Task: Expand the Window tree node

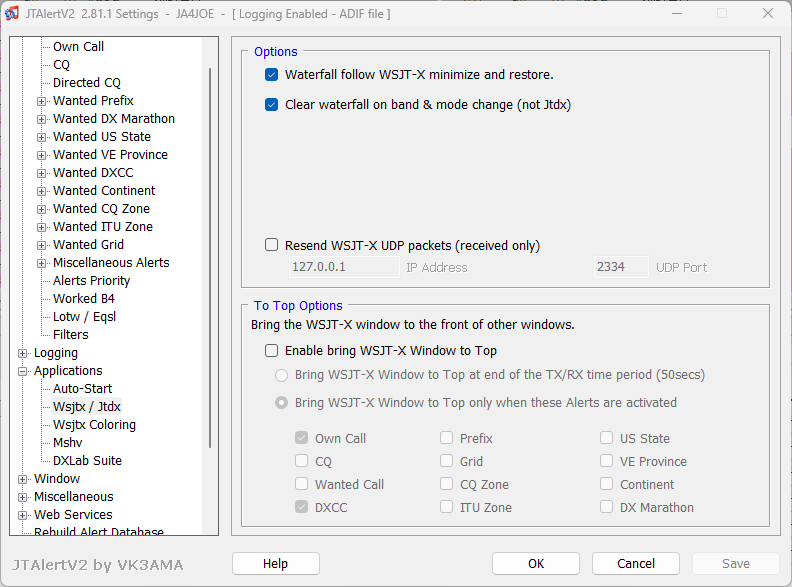Action: [x=22, y=479]
